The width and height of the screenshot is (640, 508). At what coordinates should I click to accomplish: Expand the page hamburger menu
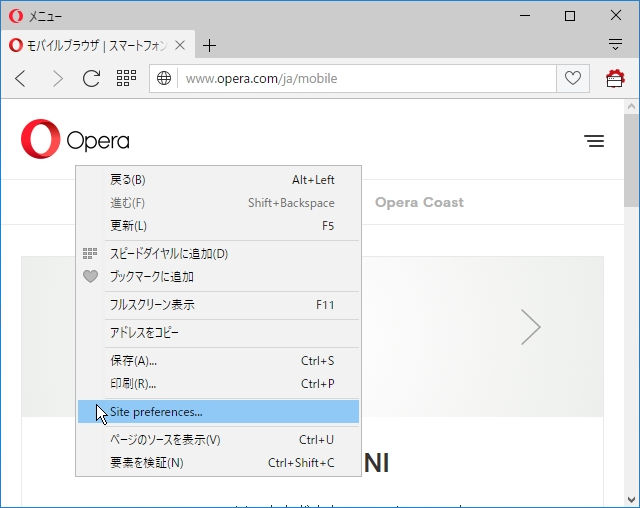(x=594, y=141)
